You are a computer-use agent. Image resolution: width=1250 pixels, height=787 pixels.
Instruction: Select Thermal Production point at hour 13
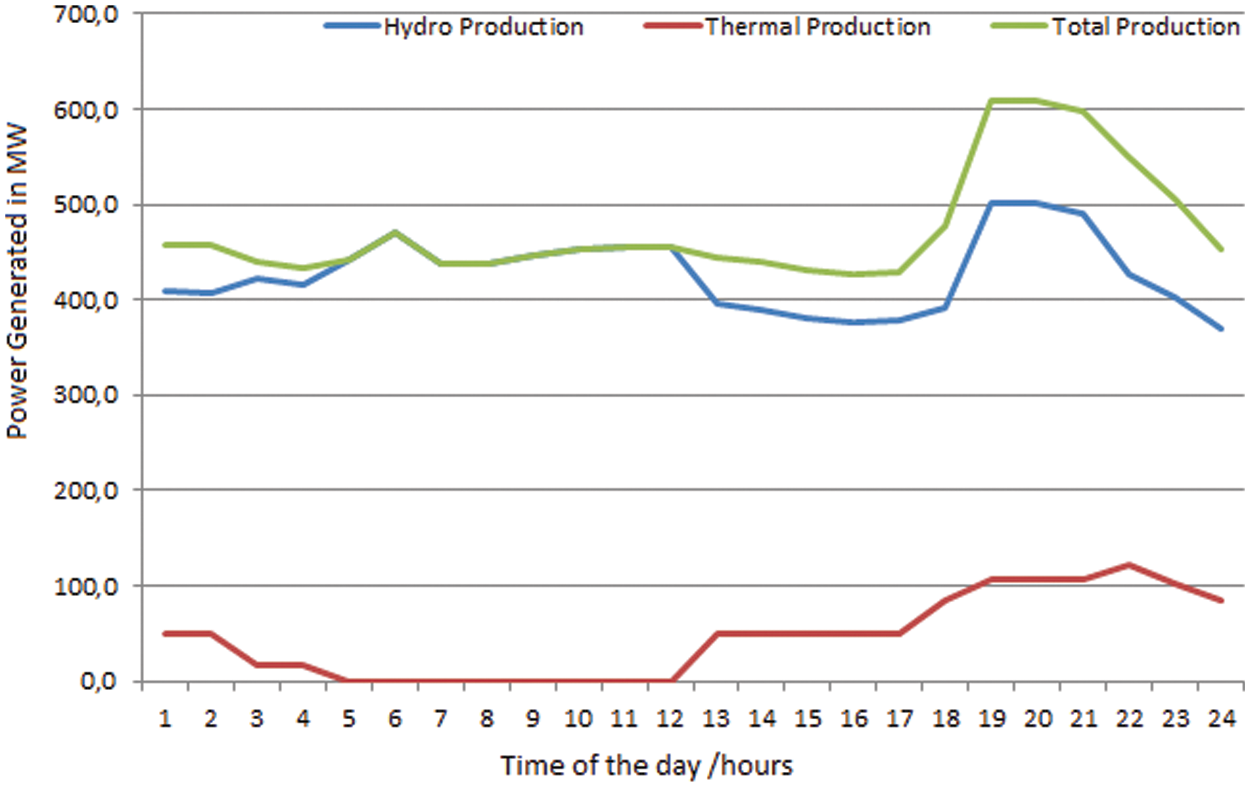tap(718, 633)
